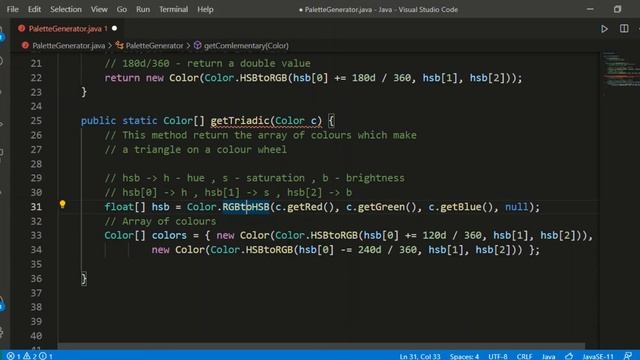Click the getTriadic method name
The image size is (640, 360).
[240, 121]
